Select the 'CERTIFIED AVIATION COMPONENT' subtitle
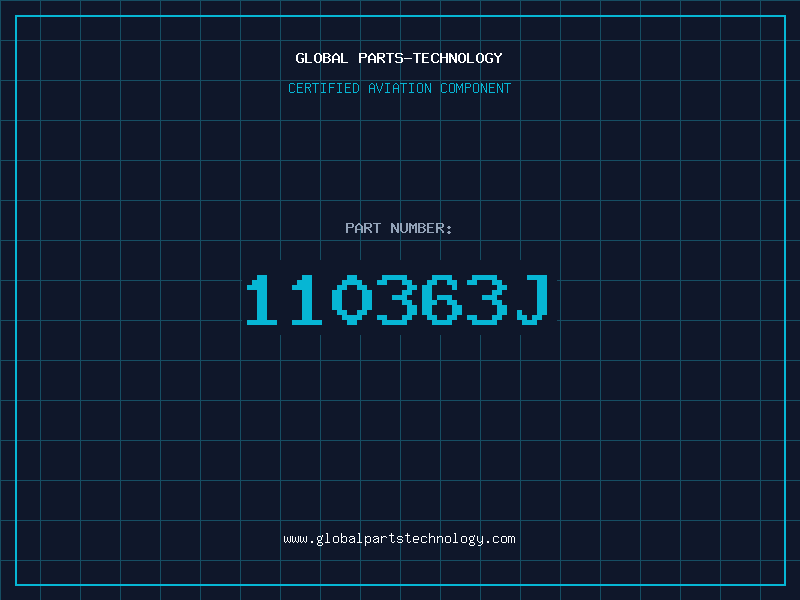This screenshot has width=800, height=600. coord(399,88)
